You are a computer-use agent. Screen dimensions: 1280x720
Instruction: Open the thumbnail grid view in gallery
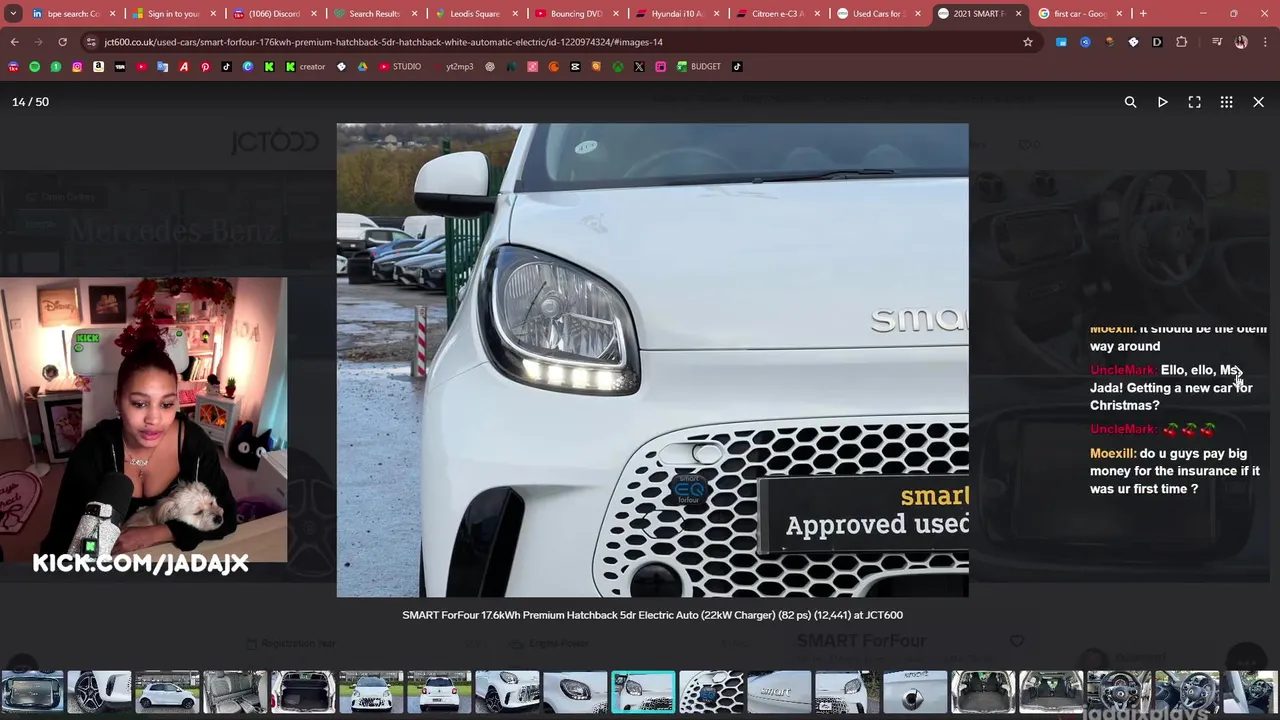[1226, 102]
